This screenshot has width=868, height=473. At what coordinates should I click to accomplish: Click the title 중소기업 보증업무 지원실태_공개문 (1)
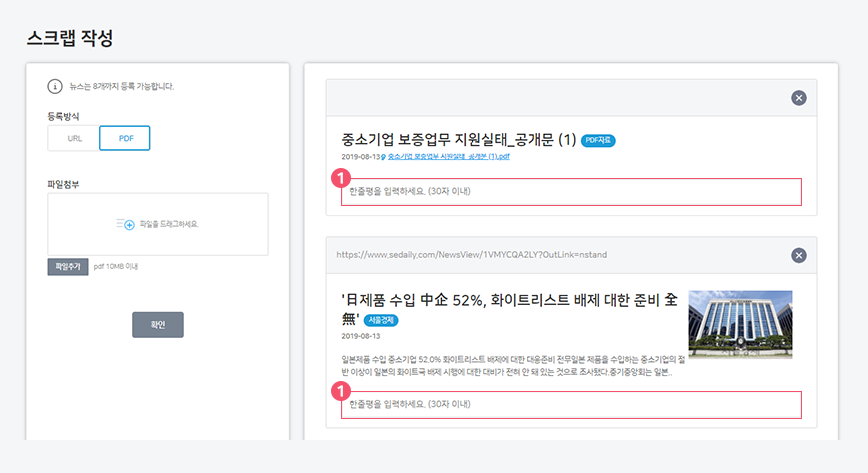click(458, 140)
